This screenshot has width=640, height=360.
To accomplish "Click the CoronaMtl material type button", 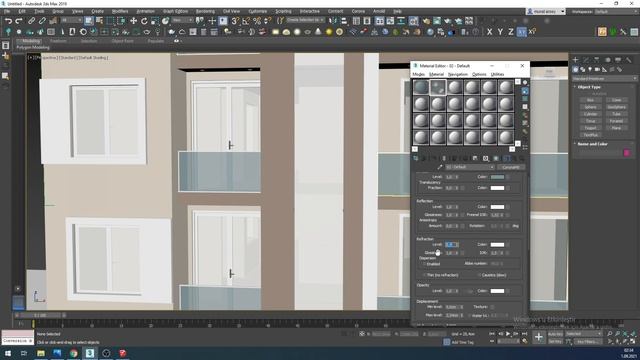I will 511,167.
